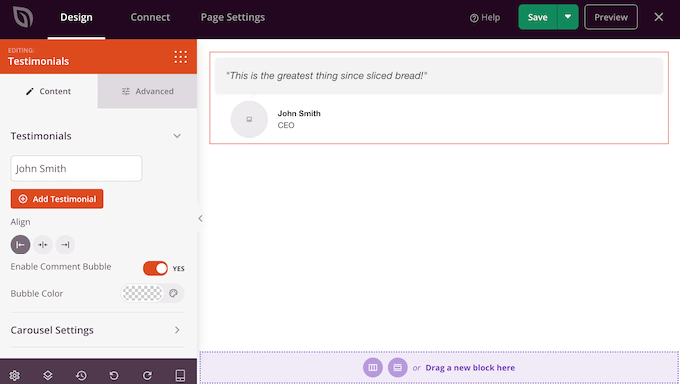The width and height of the screenshot is (680, 384).
Task: Open the blocks grid icon
Action: point(181,57)
